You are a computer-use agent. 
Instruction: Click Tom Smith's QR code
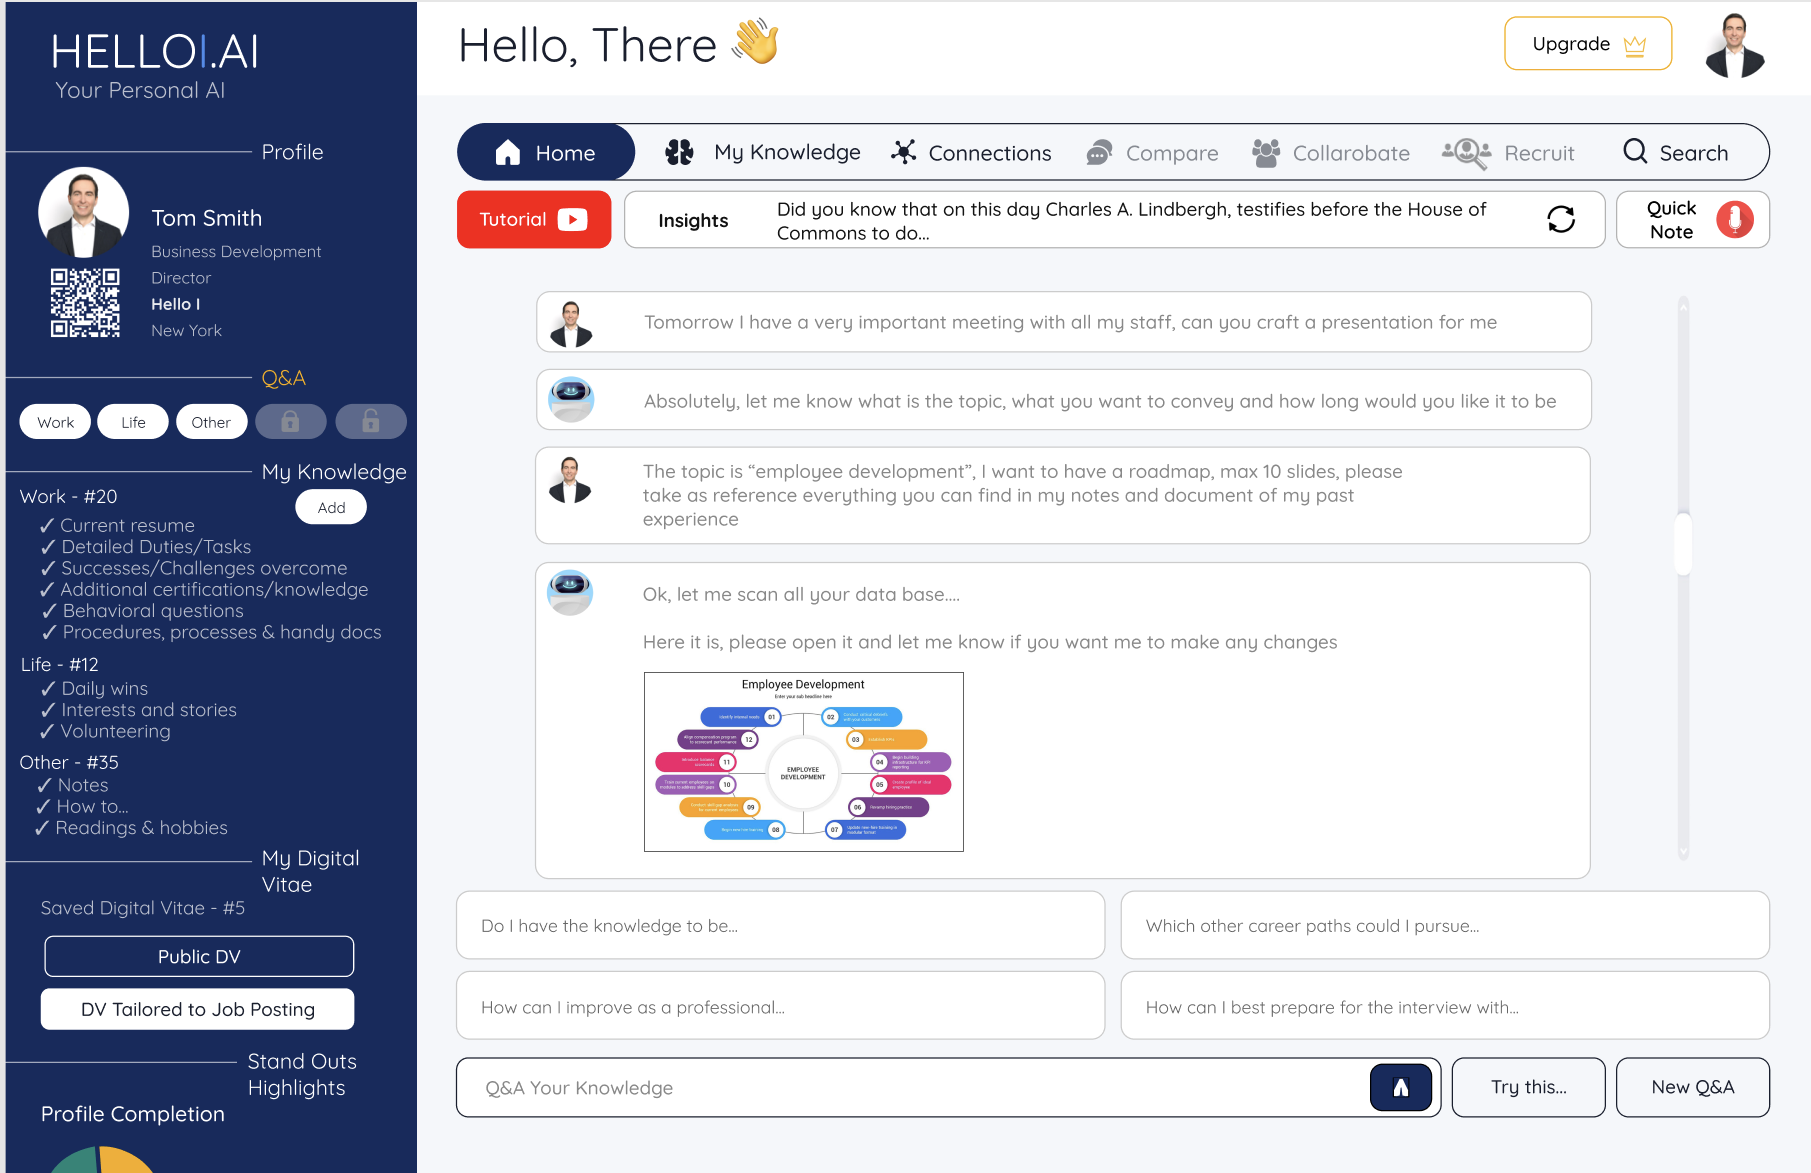pos(84,303)
